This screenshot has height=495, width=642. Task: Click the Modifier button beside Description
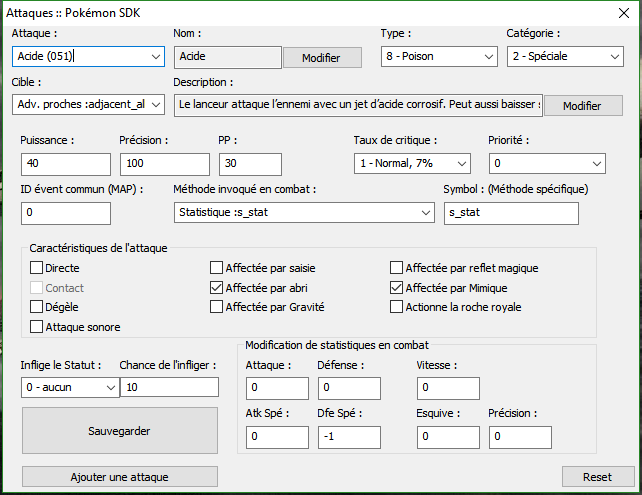click(583, 106)
